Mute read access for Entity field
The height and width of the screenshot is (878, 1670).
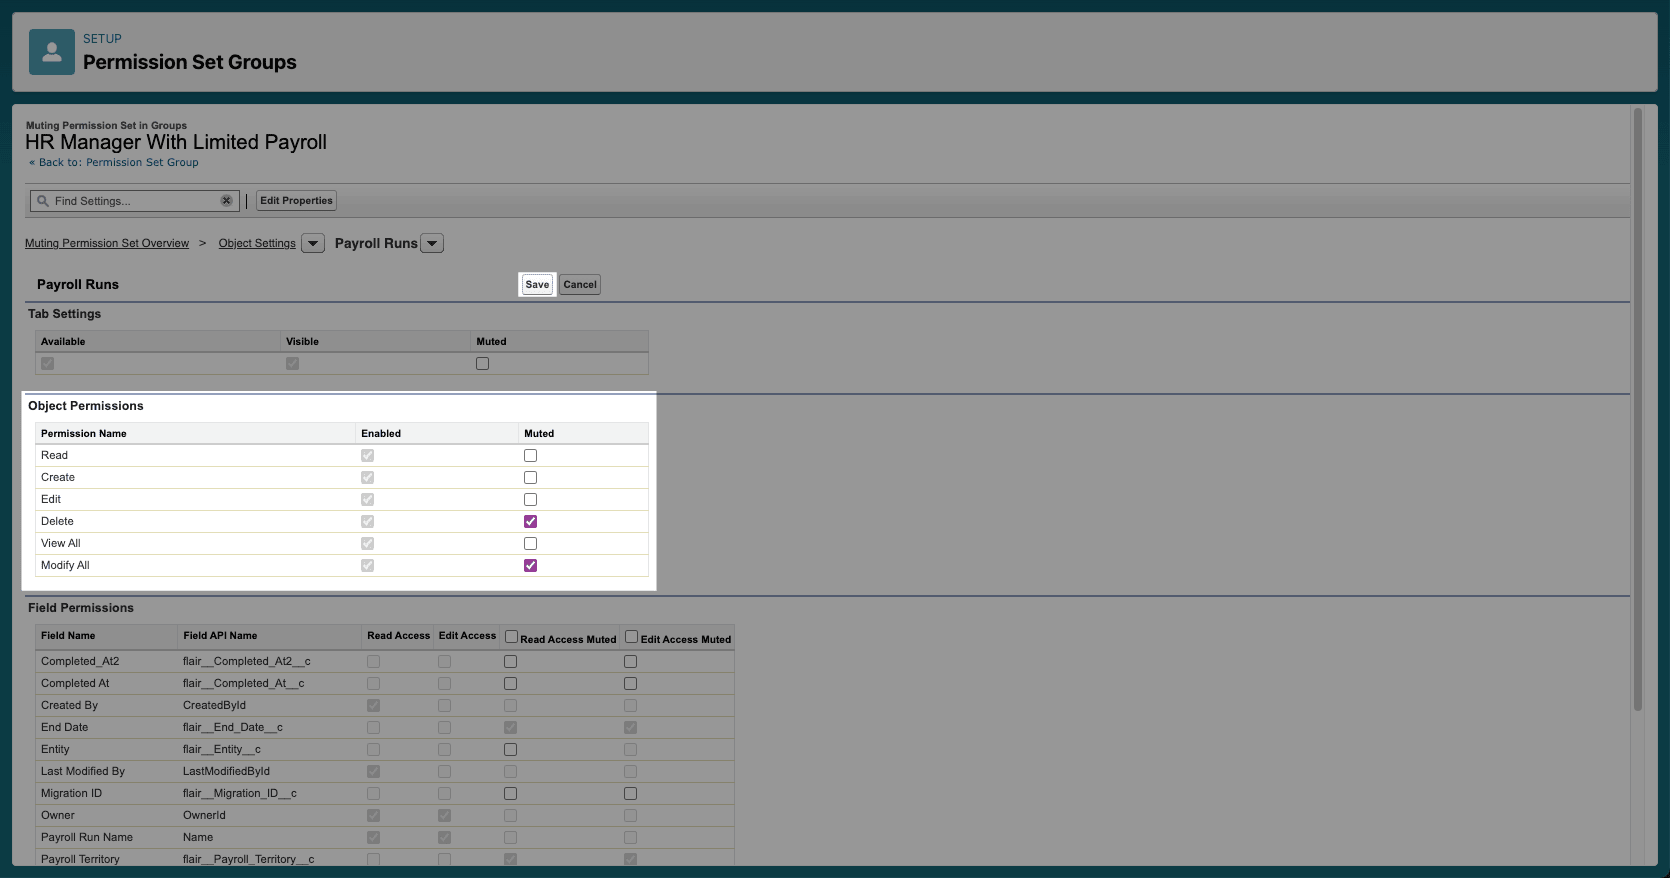pyautogui.click(x=510, y=750)
